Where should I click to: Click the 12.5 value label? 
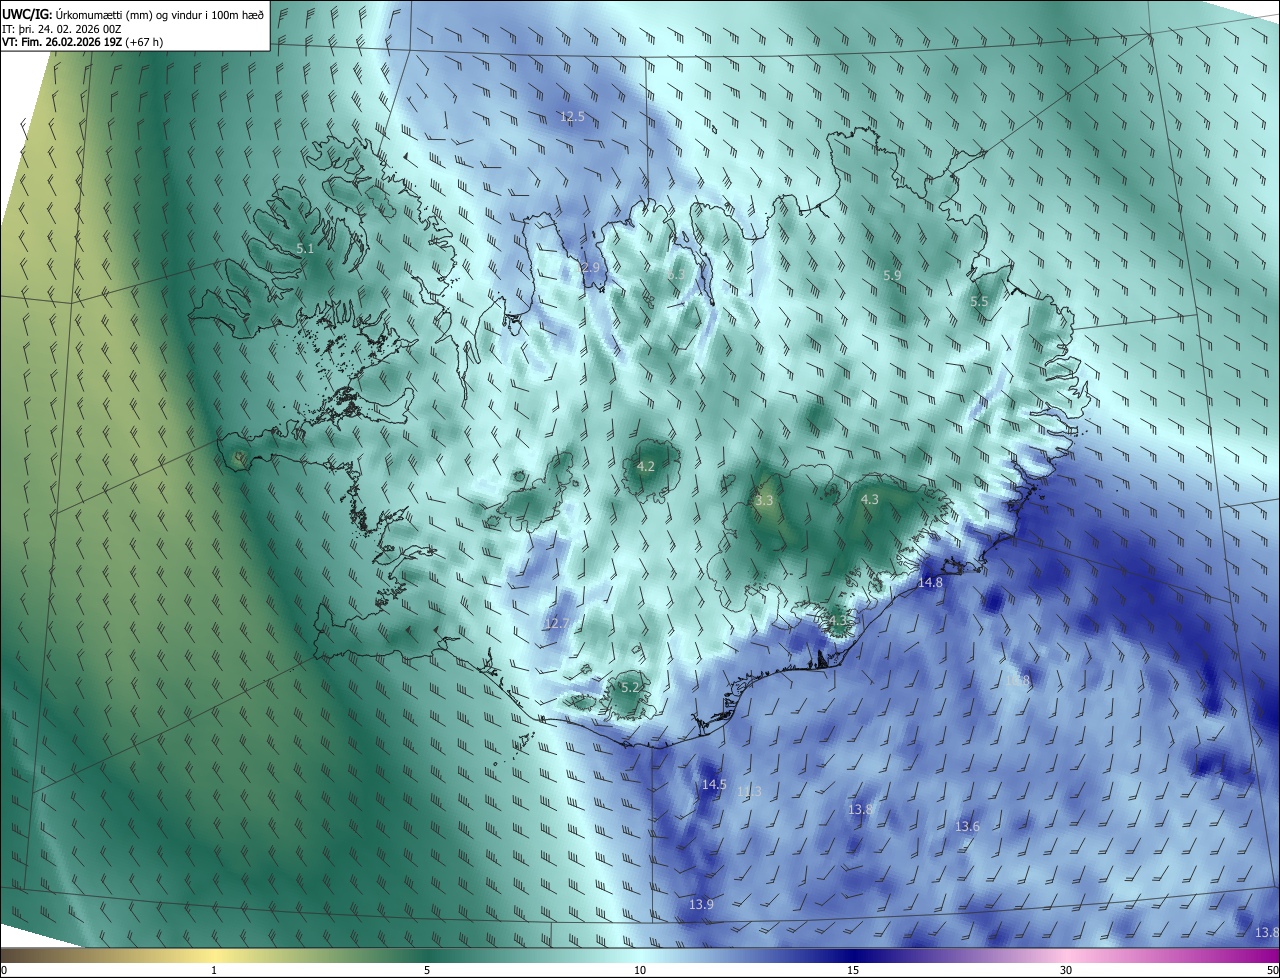tap(572, 117)
